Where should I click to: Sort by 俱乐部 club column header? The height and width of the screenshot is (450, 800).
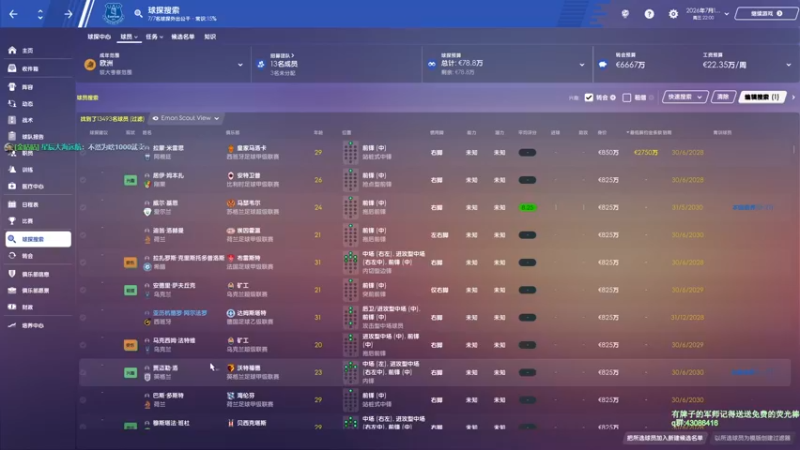click(x=233, y=133)
